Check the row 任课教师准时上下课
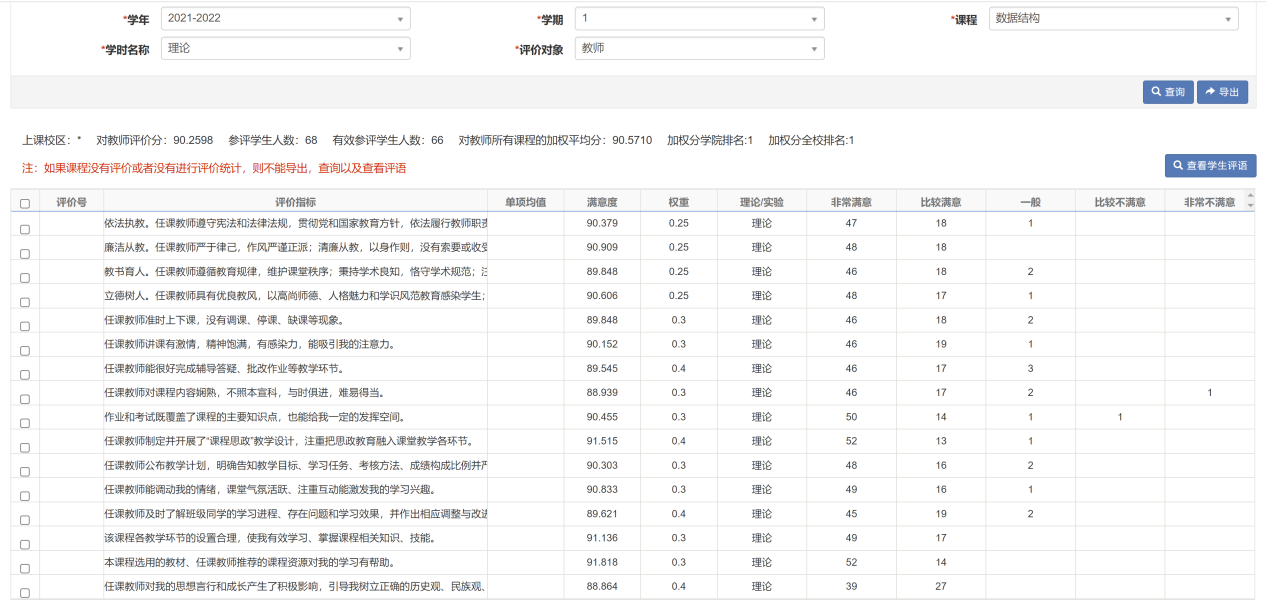This screenshot has height=603, width=1266. point(25,326)
